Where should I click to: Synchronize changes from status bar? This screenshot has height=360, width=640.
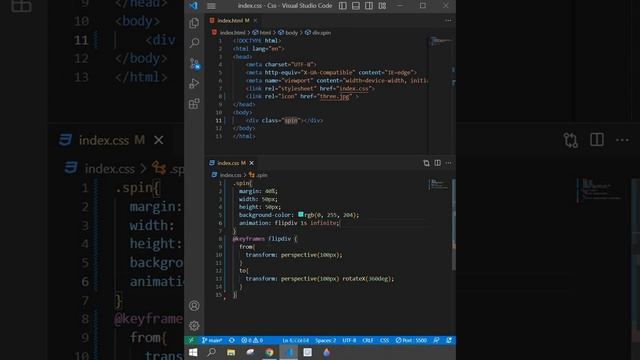[x=232, y=340]
